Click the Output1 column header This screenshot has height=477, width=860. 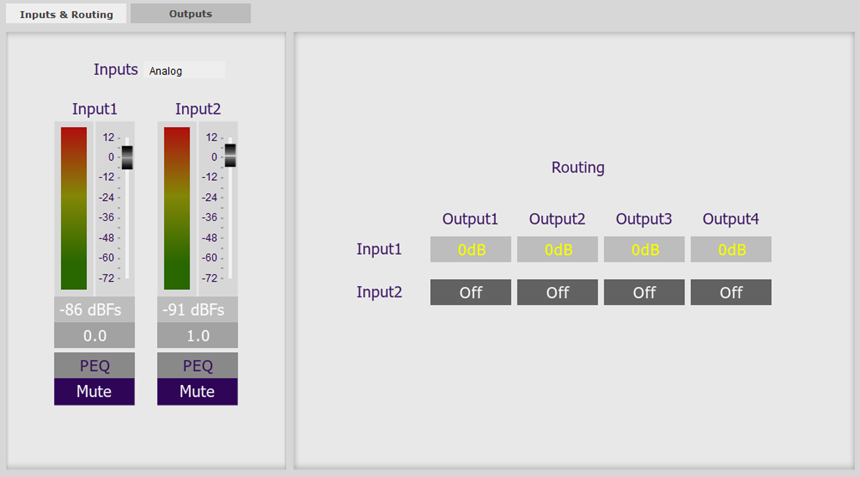coord(470,219)
